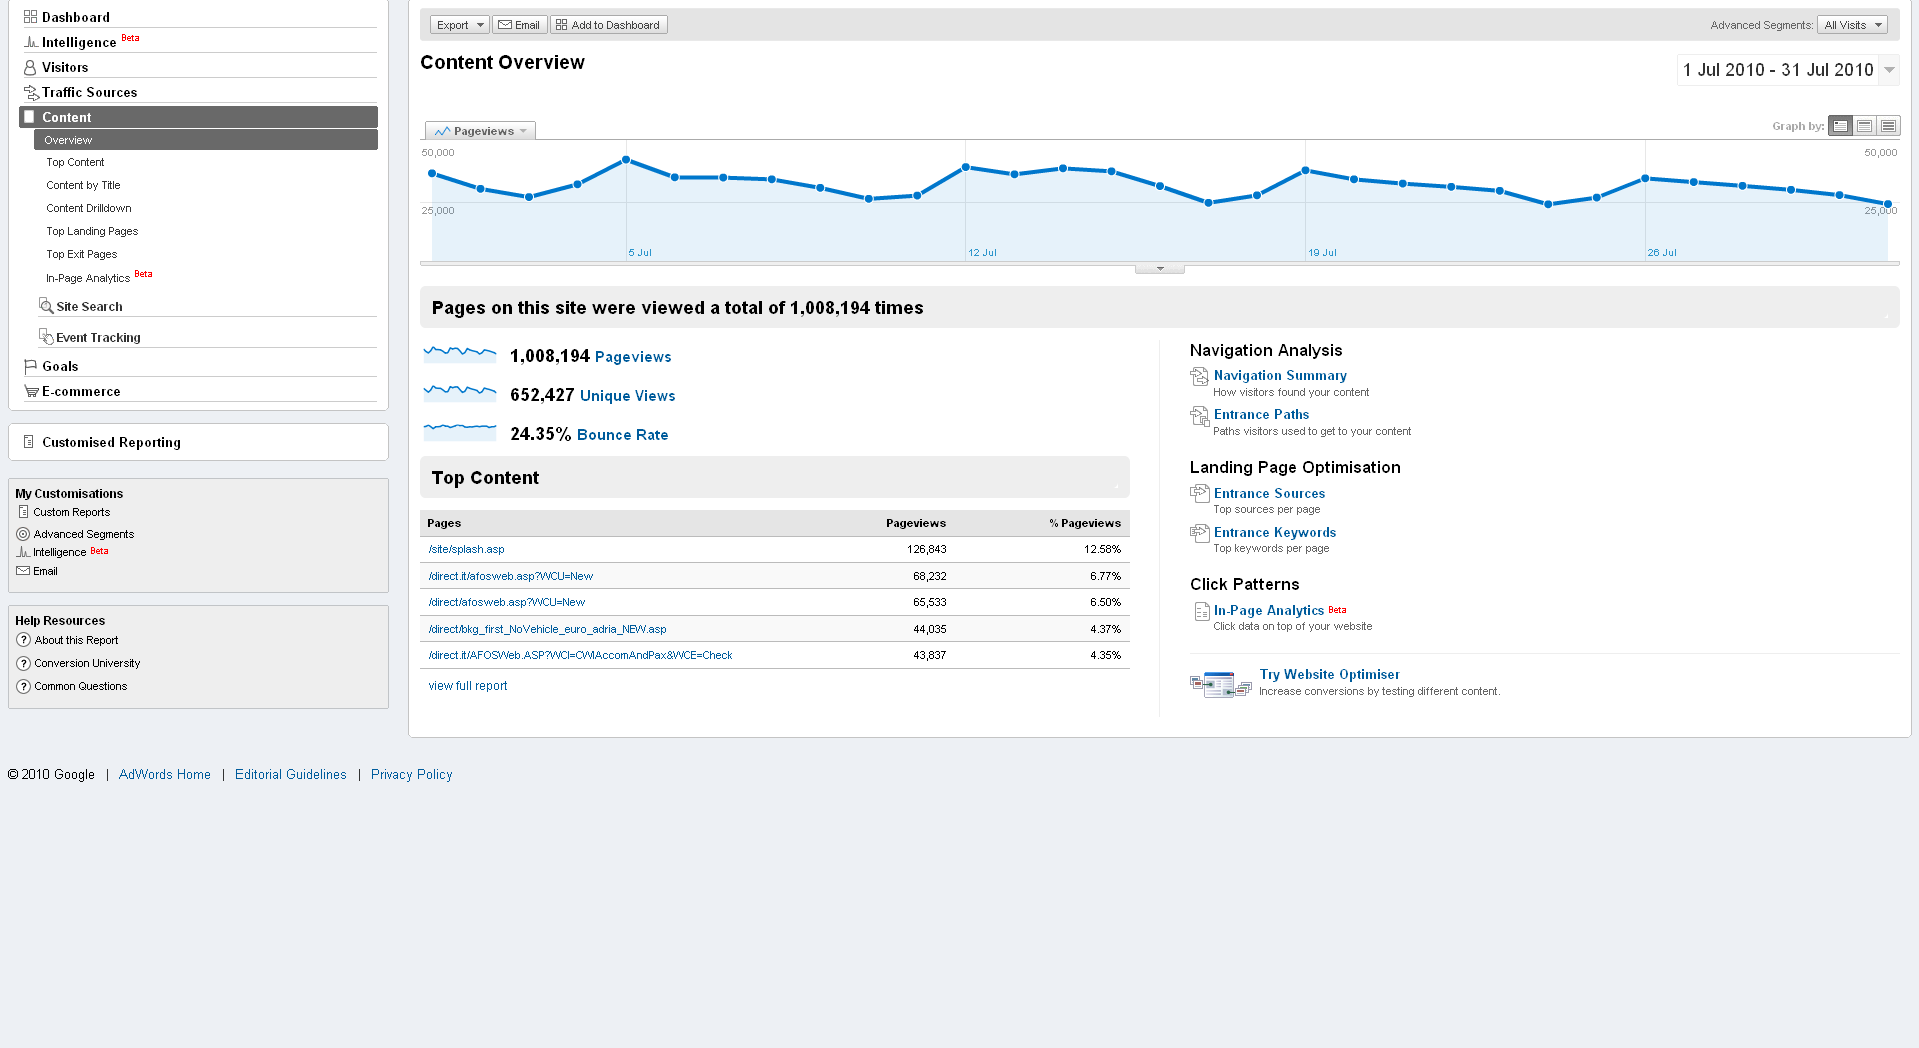Image resolution: width=1919 pixels, height=1048 pixels.
Task: Click the Privacy Policy footer link
Action: coord(412,775)
